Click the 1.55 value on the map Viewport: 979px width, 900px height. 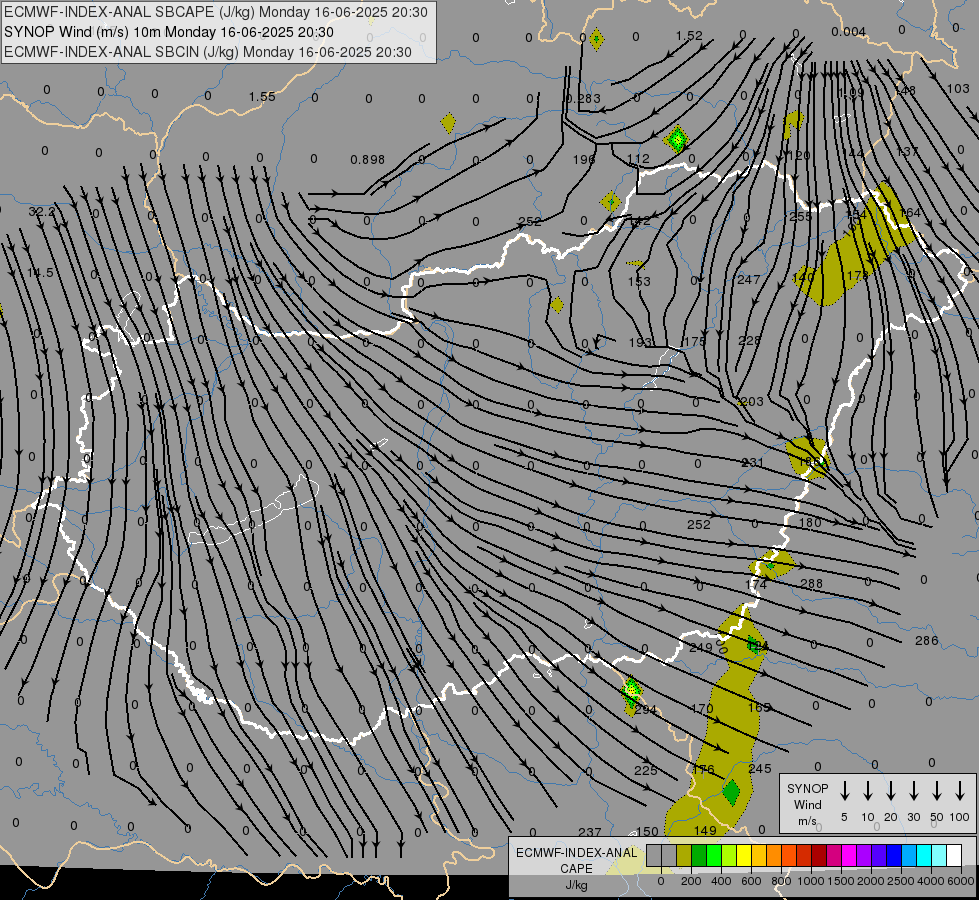tap(262, 97)
